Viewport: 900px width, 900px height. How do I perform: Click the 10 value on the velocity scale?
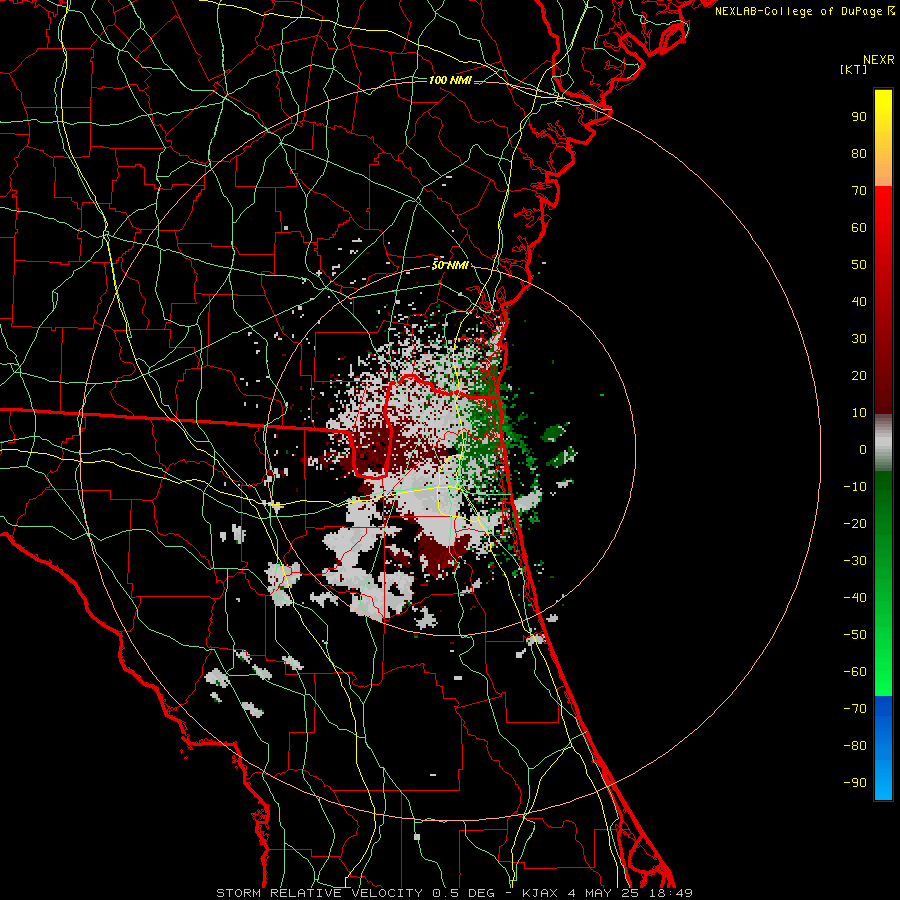[x=859, y=413]
